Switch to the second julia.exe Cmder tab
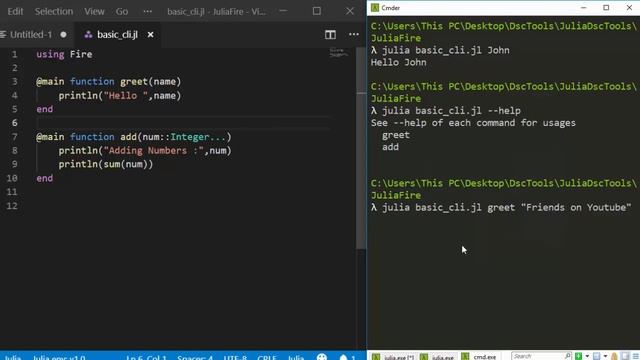This screenshot has width=640, height=360. (437, 356)
